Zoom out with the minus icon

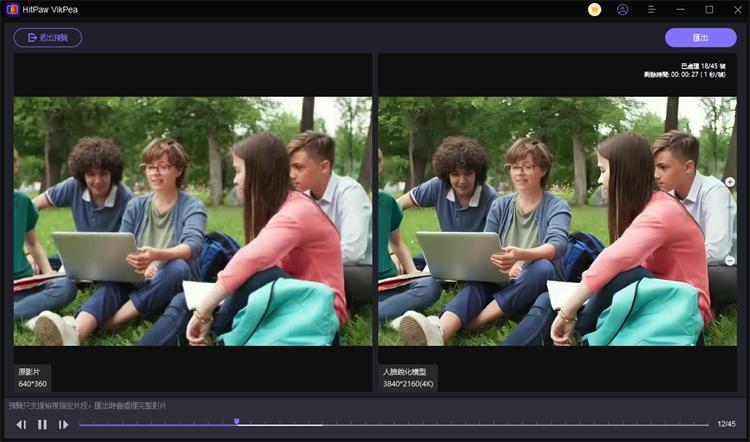tap(730, 261)
